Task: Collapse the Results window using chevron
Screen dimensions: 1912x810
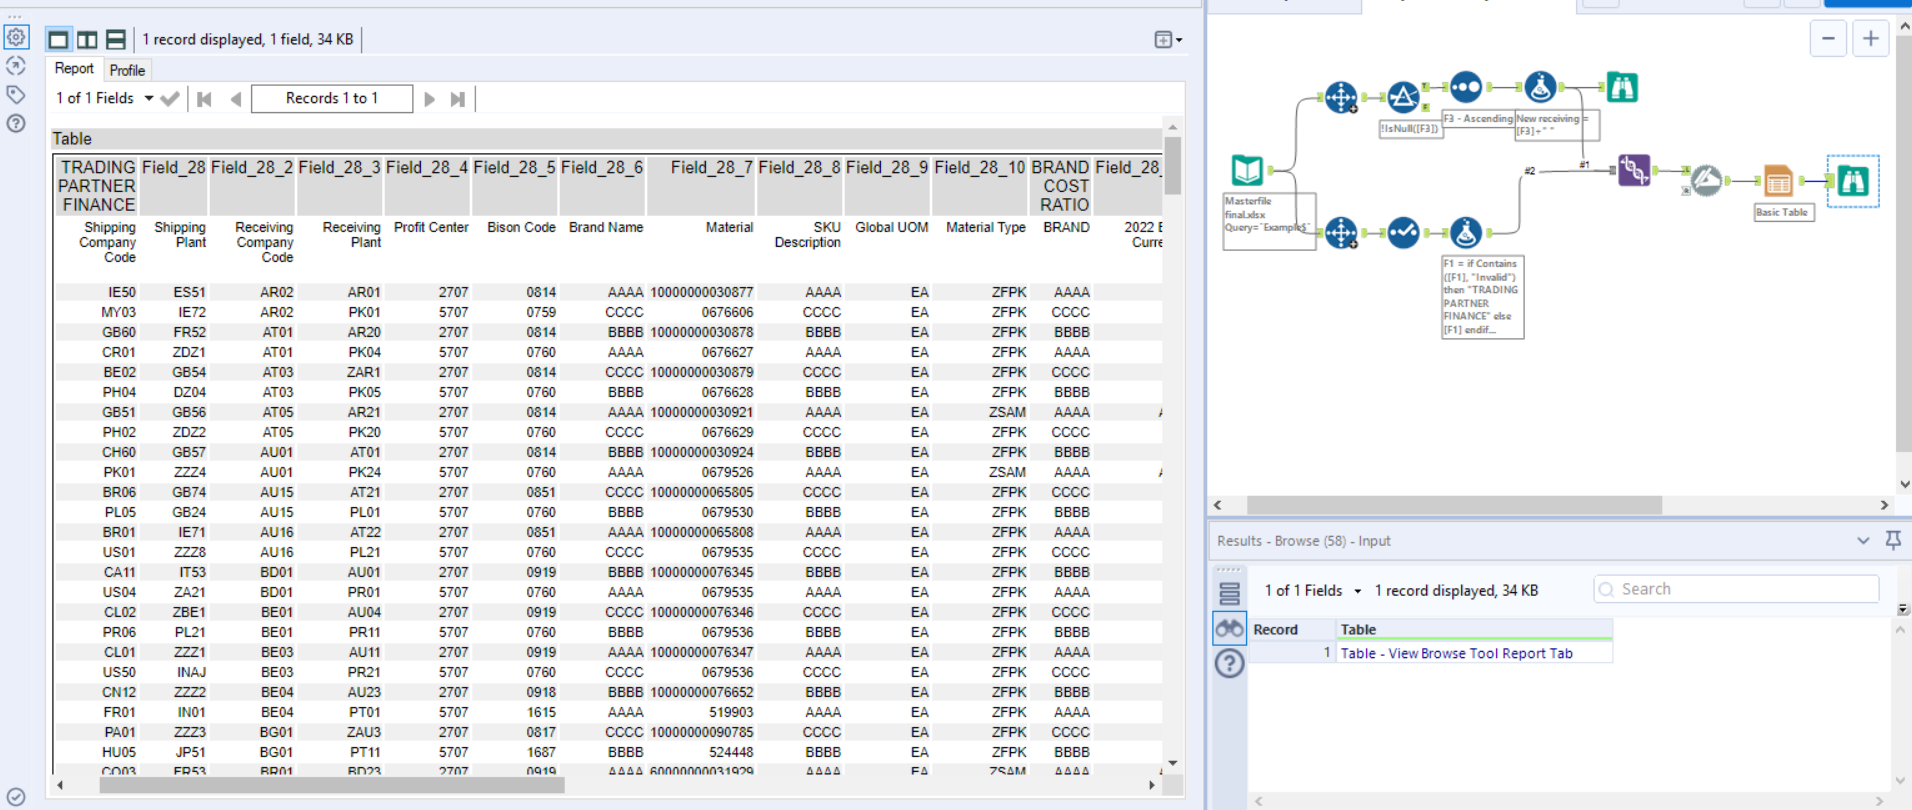Action: coord(1862,540)
